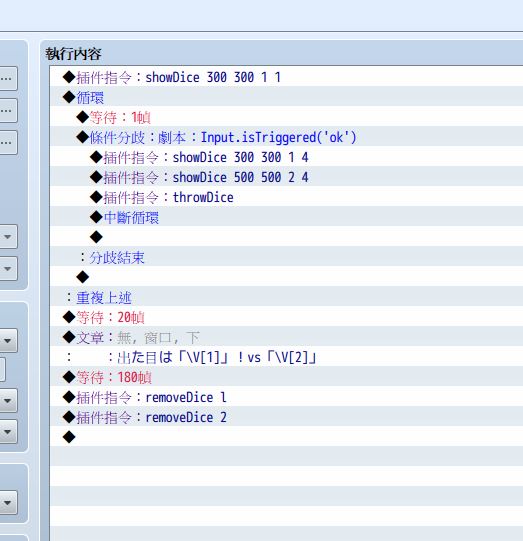523x541 pixels.
Task: Select the showDice 500 500 2 4 command
Action: click(x=286, y=177)
